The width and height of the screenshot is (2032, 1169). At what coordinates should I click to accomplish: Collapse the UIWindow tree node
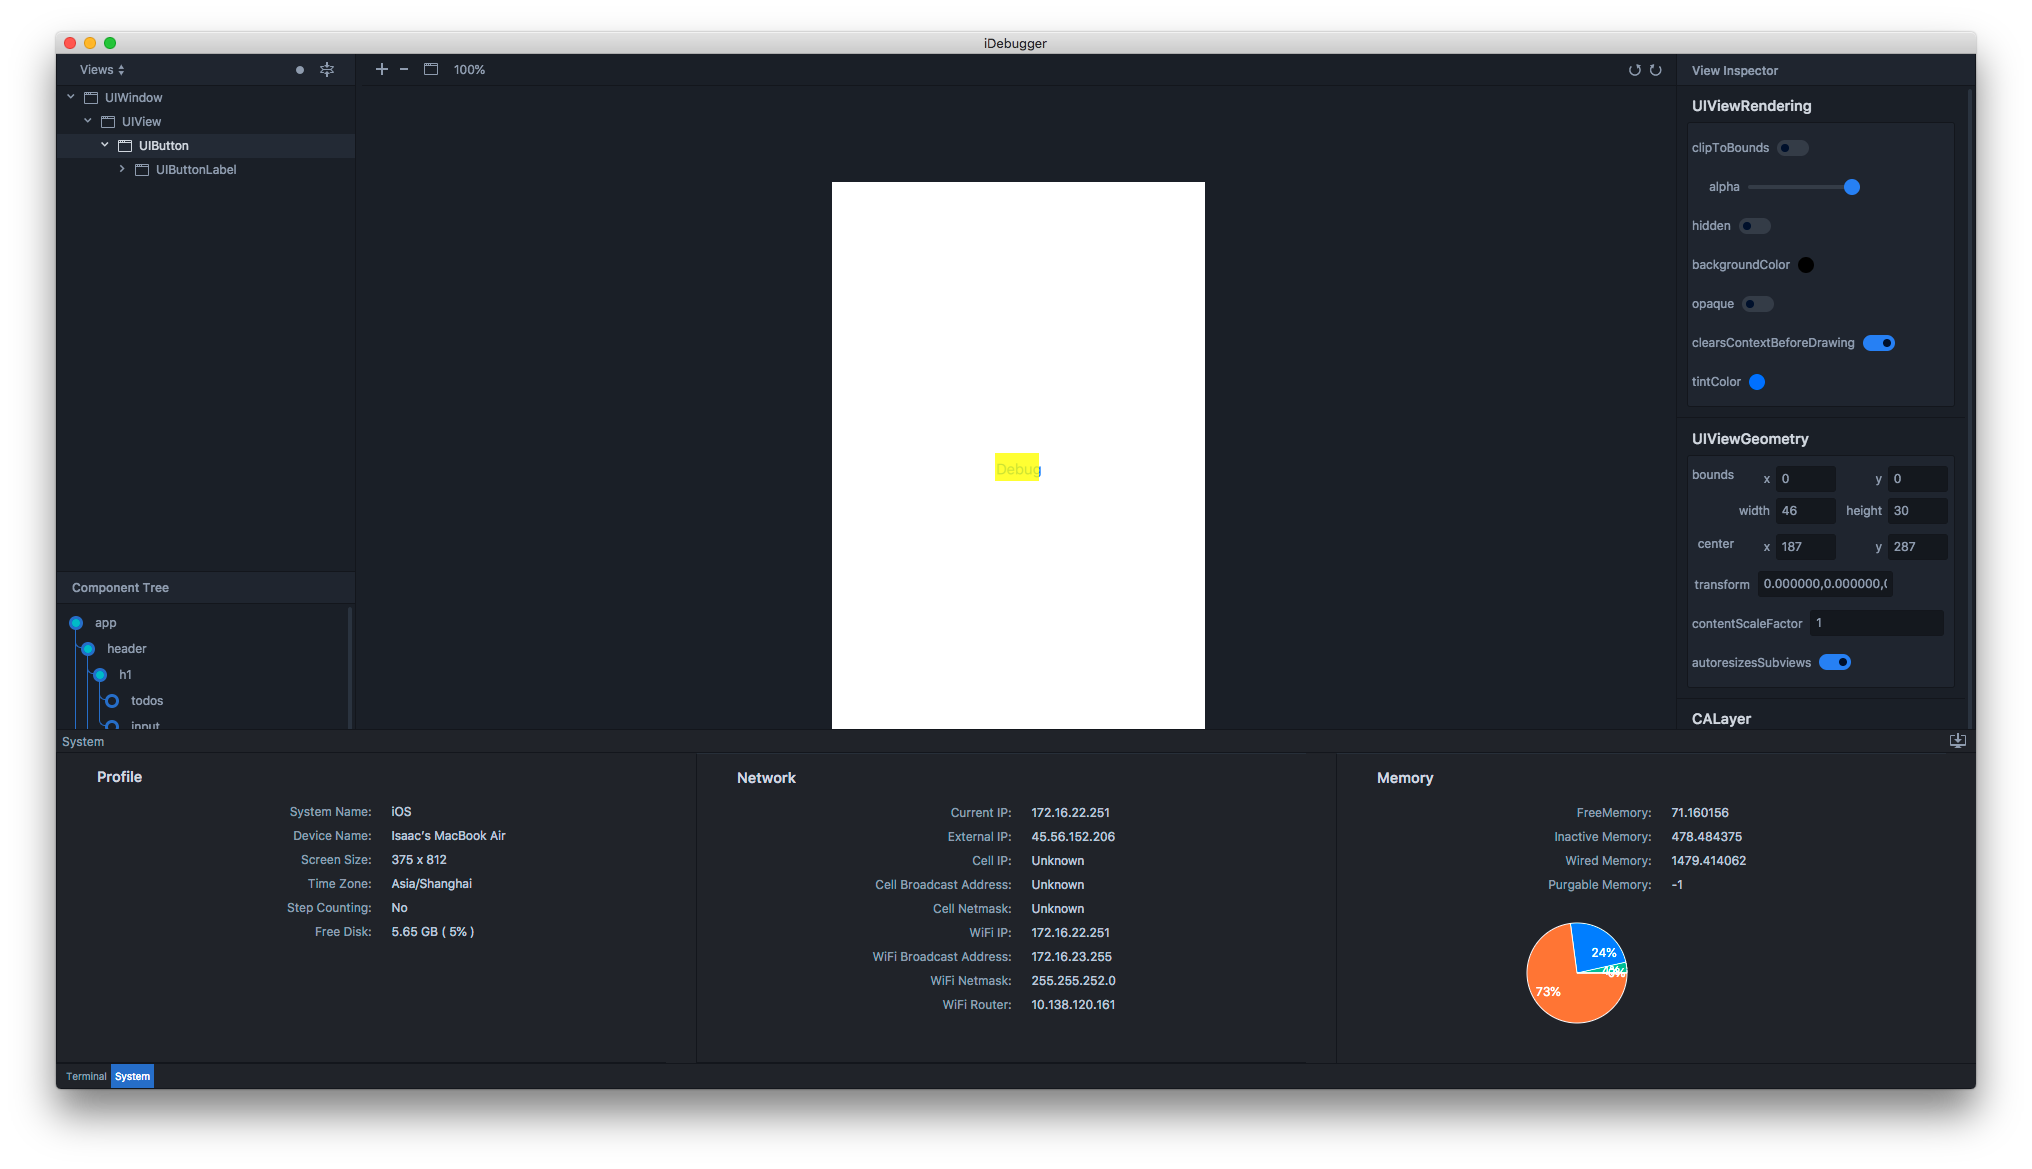71,97
